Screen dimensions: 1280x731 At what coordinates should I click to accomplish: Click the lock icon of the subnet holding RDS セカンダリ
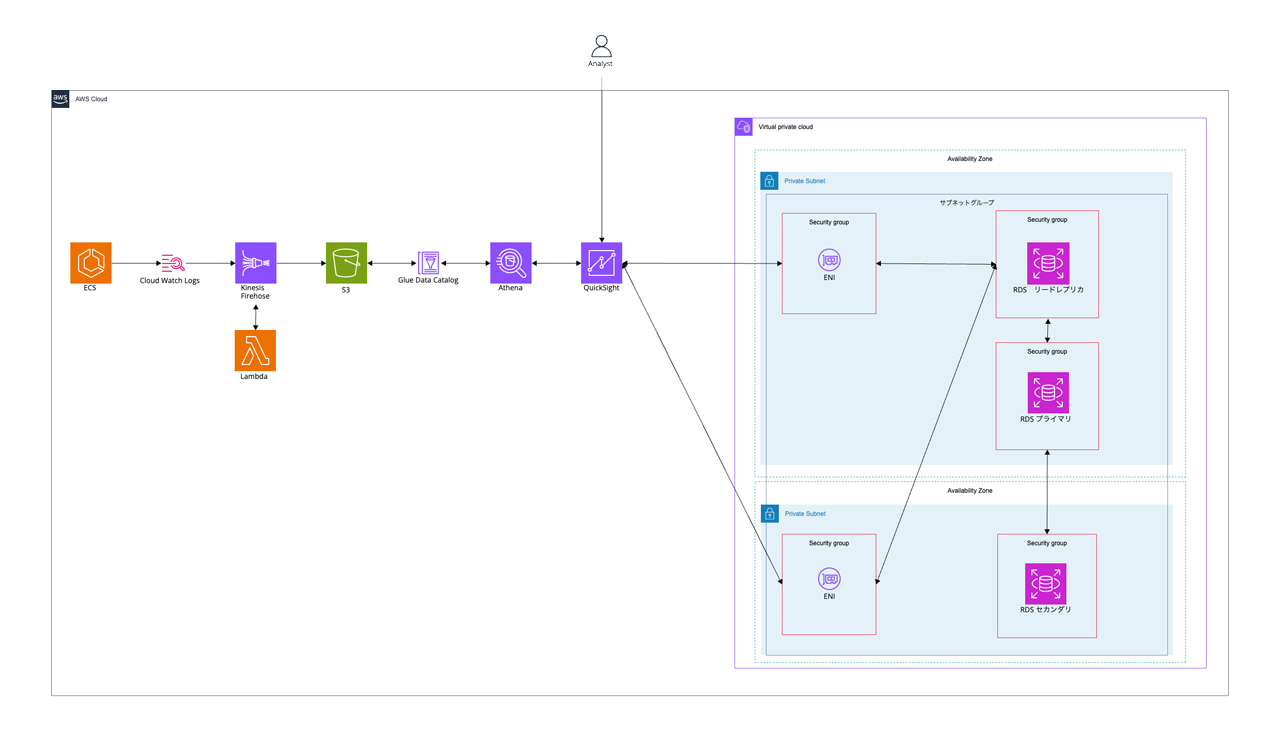pyautogui.click(x=769, y=513)
